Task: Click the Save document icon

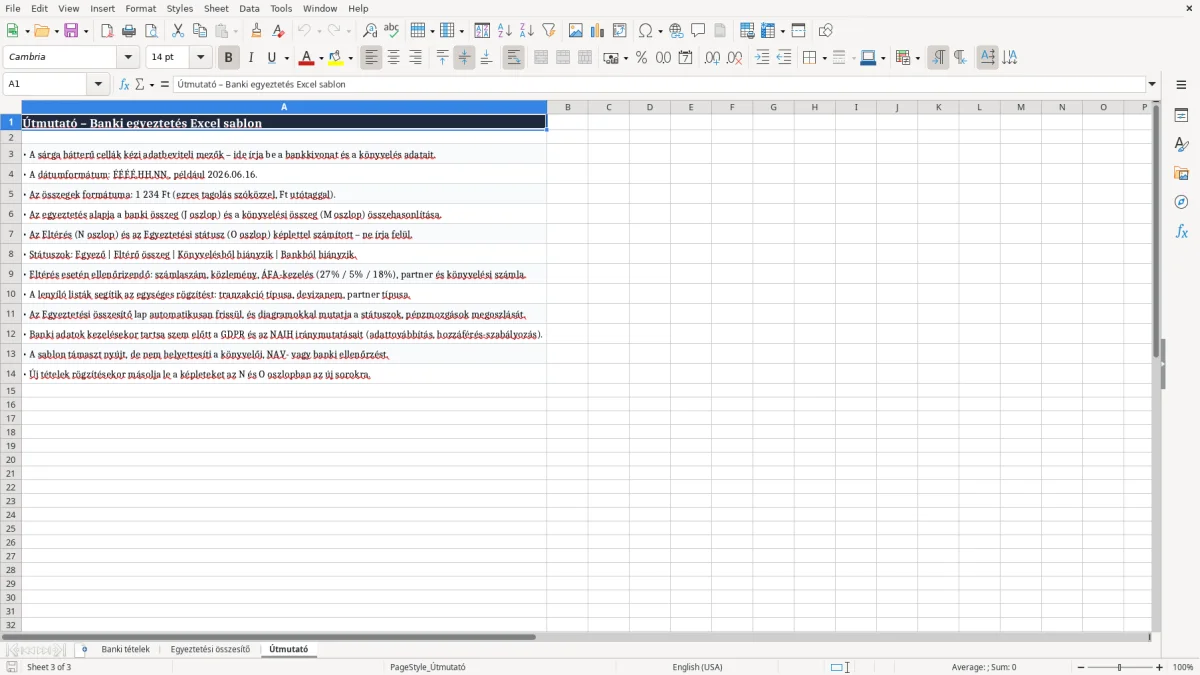Action: pos(71,31)
